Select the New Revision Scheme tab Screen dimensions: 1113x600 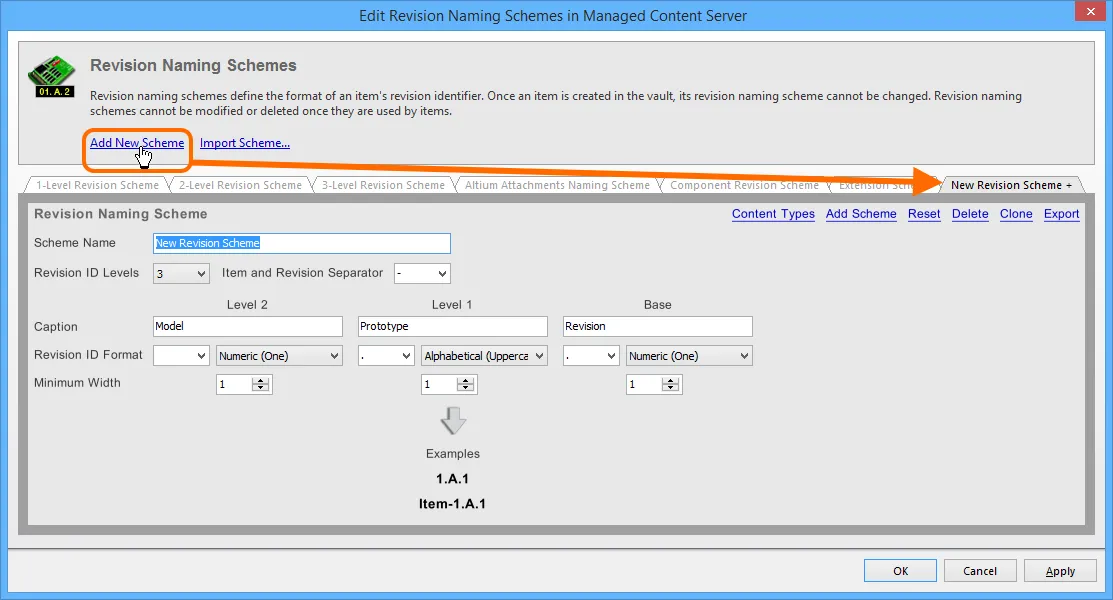click(1011, 185)
